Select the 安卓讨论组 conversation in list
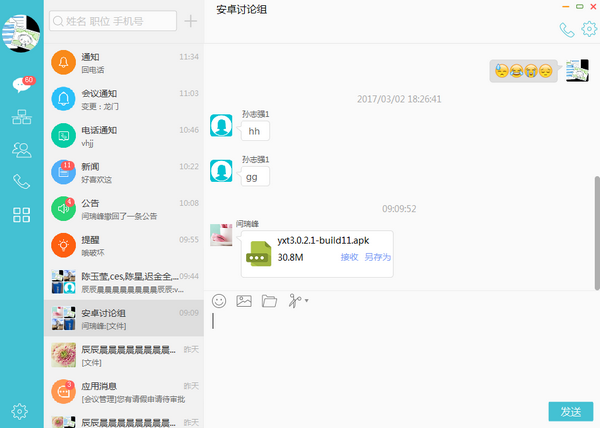Screen dimensions: 600x428 point(124,318)
